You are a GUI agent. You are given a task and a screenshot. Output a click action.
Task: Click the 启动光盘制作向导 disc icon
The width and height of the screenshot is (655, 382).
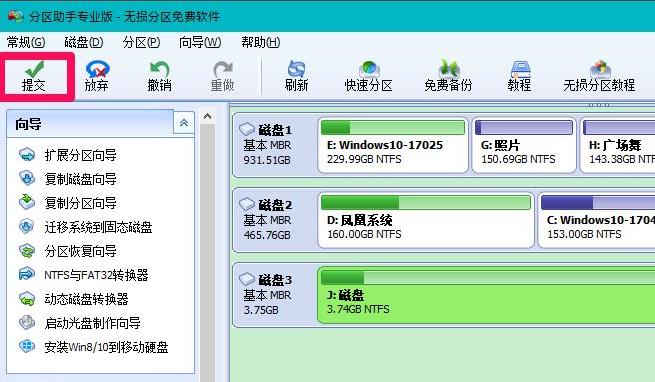coord(27,322)
